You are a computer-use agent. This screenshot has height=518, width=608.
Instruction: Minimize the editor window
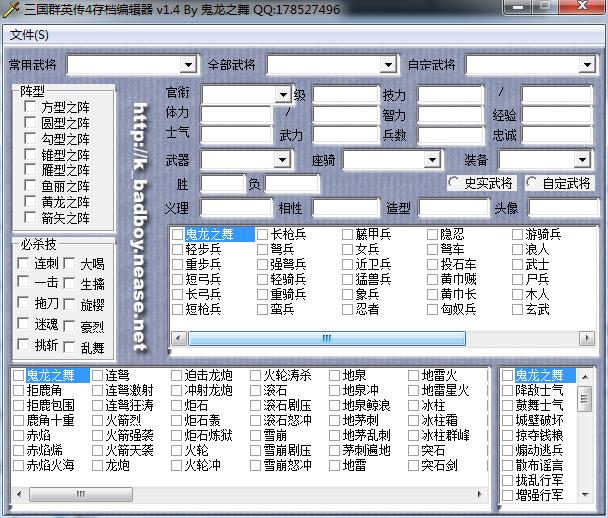tap(517, 7)
